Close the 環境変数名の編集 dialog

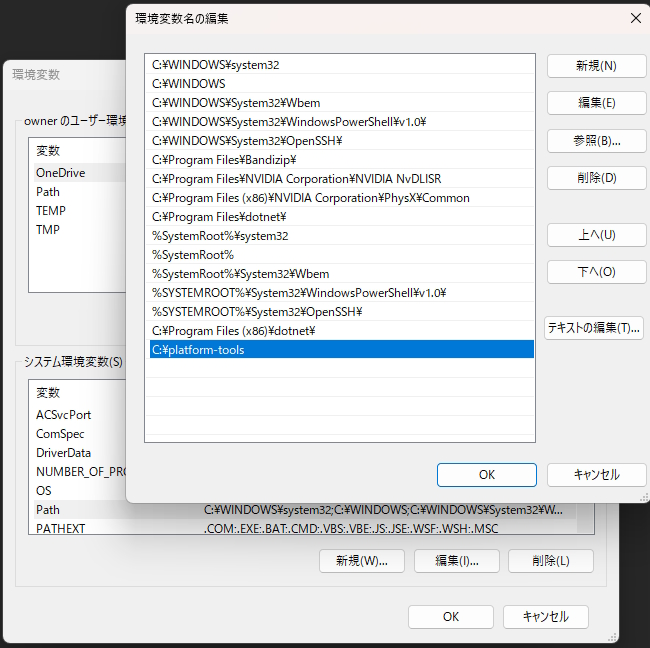(x=635, y=18)
